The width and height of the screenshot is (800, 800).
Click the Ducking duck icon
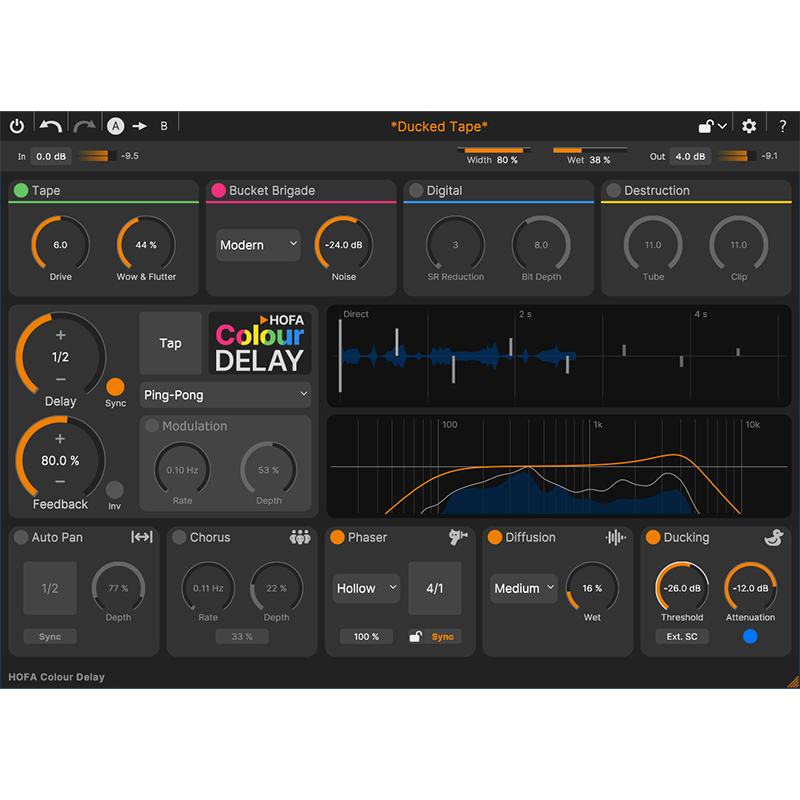[773, 537]
